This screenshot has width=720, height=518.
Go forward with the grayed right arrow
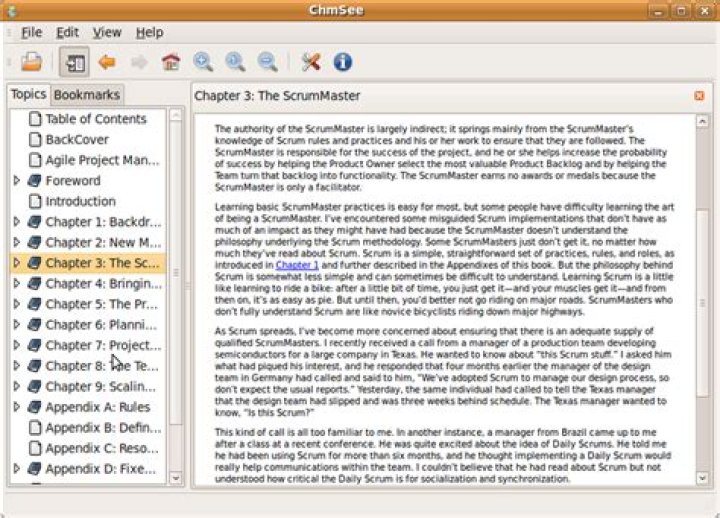coord(139,62)
